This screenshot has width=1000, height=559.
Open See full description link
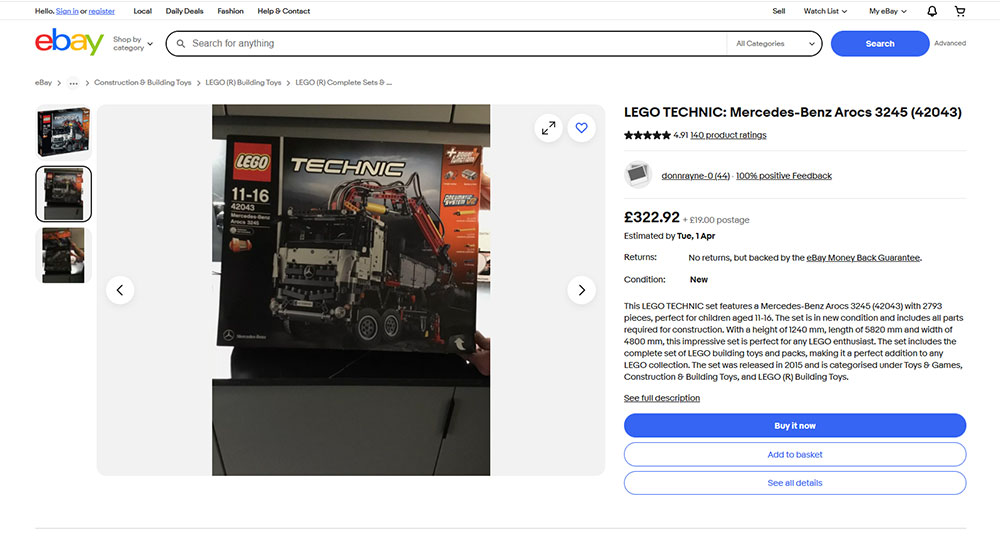pos(661,398)
